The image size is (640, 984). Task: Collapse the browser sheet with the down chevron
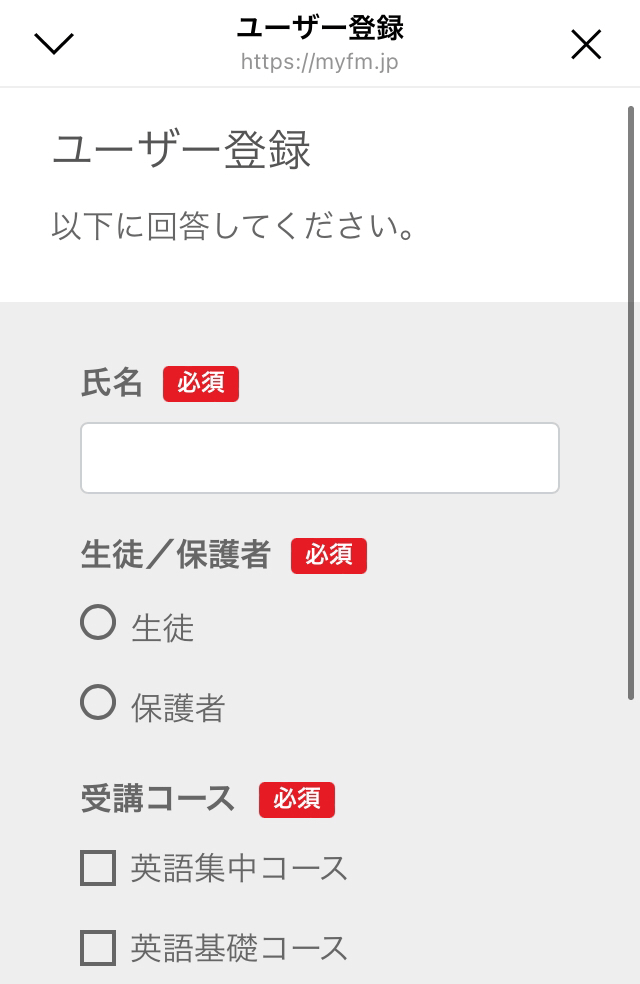(54, 43)
